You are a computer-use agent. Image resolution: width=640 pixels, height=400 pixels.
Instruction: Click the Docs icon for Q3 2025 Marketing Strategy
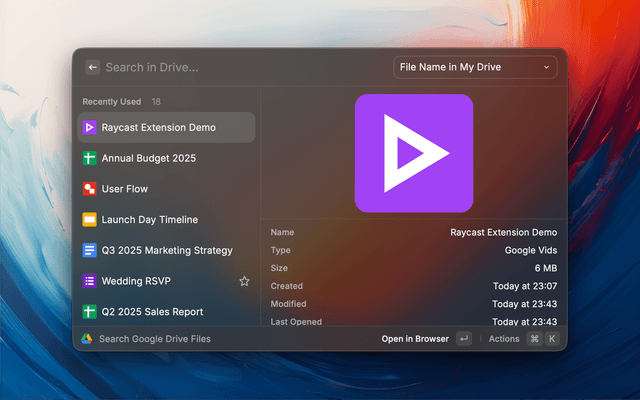coord(89,250)
